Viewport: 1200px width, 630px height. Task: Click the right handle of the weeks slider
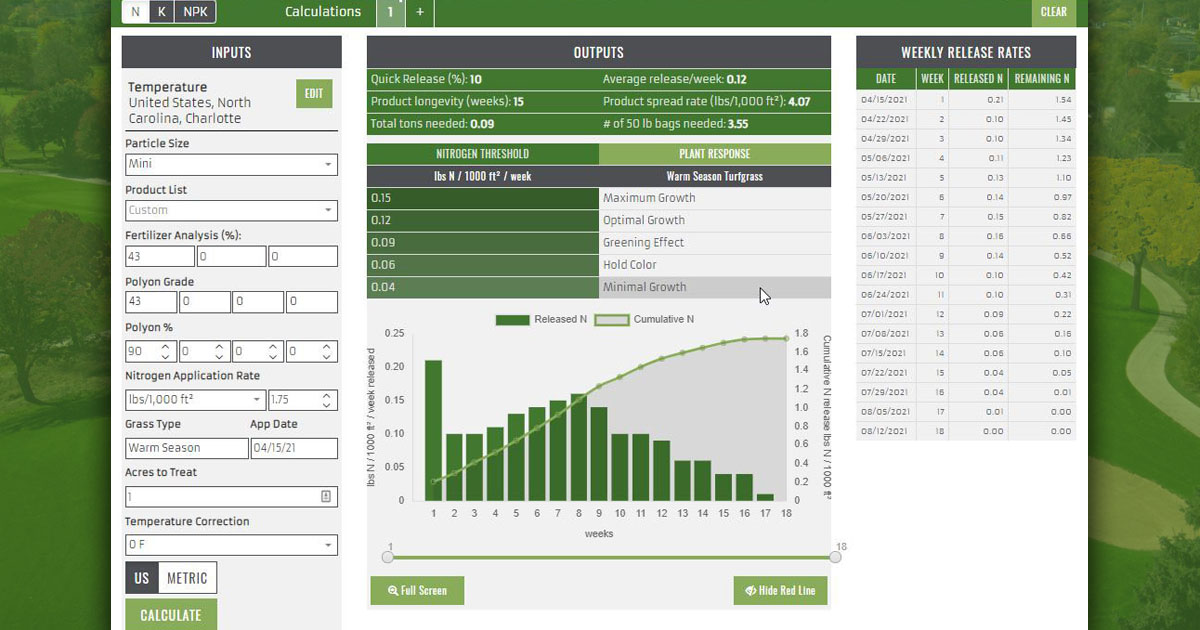tap(835, 557)
